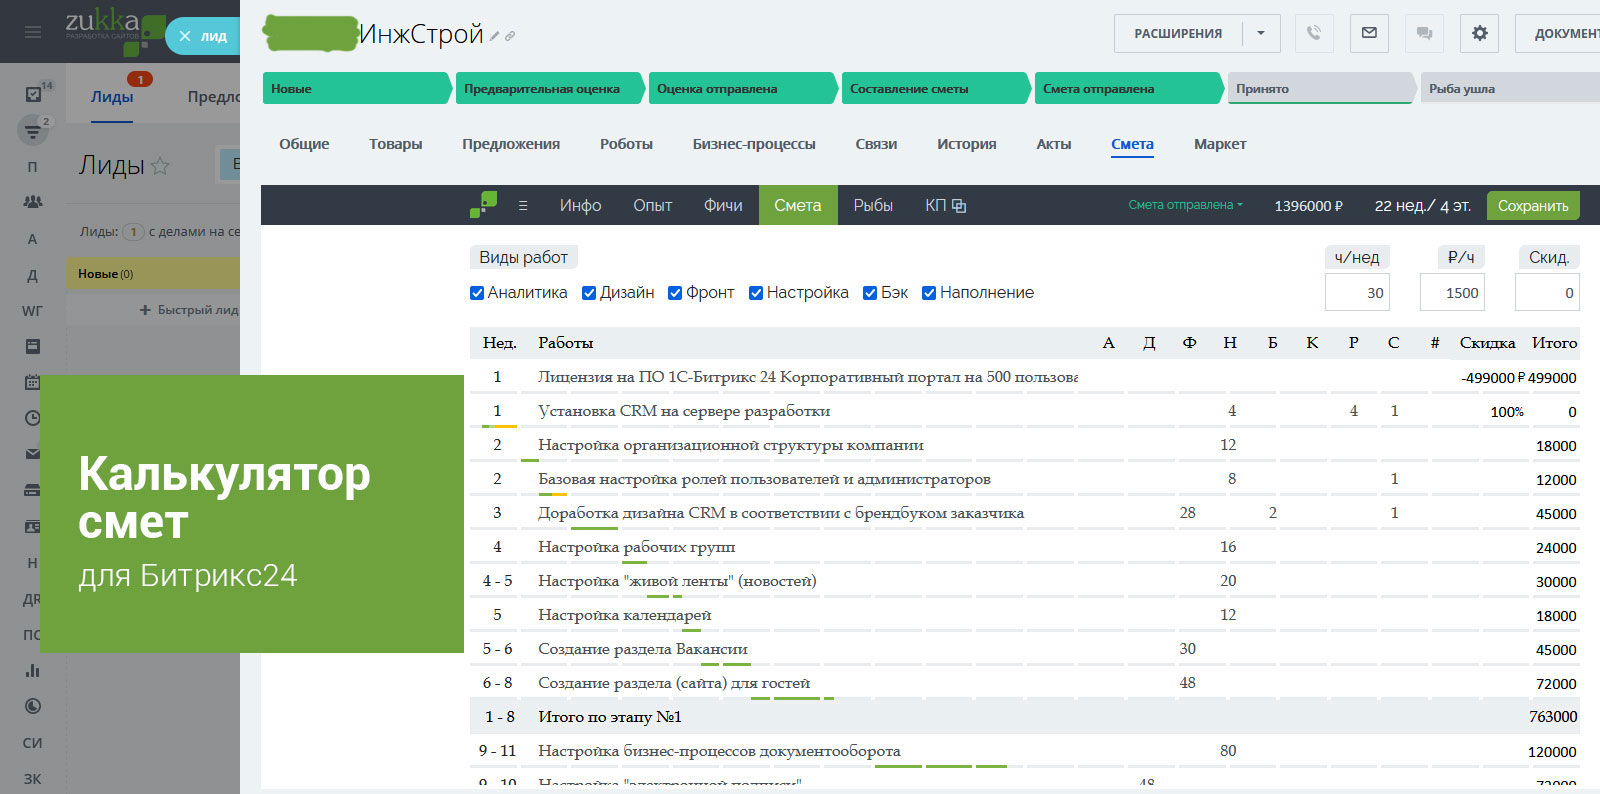
Task: Uncheck the Наполнение work type checkbox
Action: [x=929, y=293]
